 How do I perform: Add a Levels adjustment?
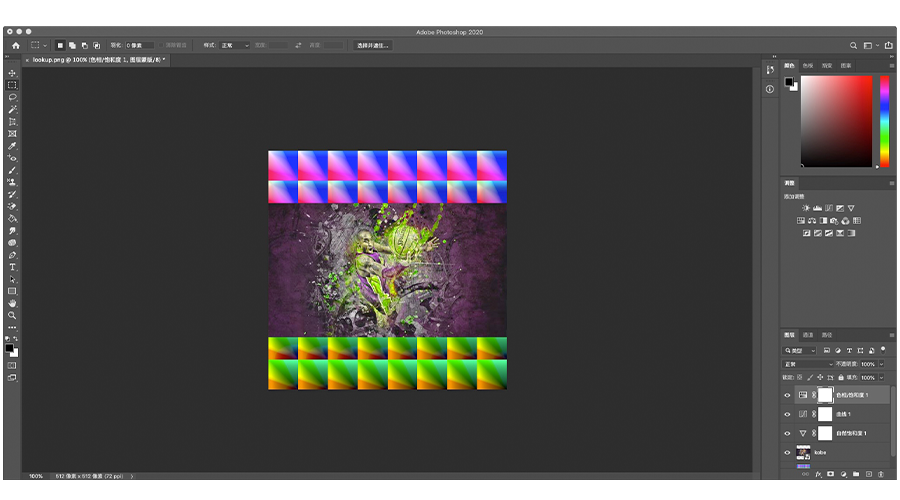[x=817, y=208]
